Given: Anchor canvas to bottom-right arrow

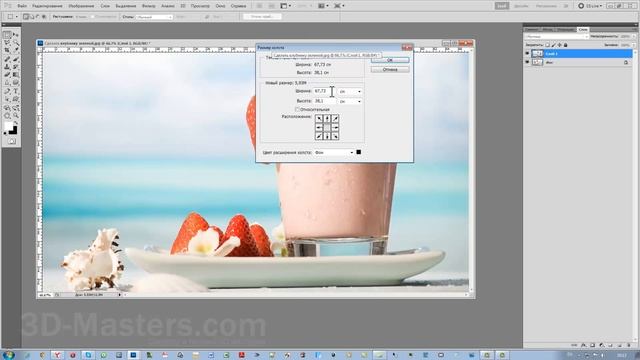Looking at the screenshot, I should click(x=335, y=136).
